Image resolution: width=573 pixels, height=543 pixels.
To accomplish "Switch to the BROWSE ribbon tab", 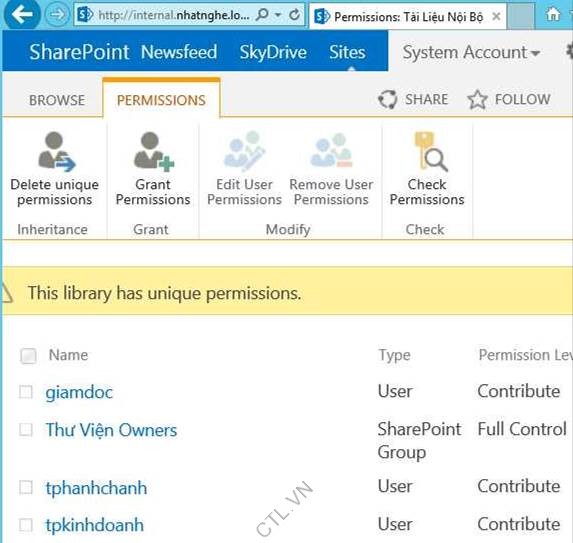I will click(x=57, y=100).
